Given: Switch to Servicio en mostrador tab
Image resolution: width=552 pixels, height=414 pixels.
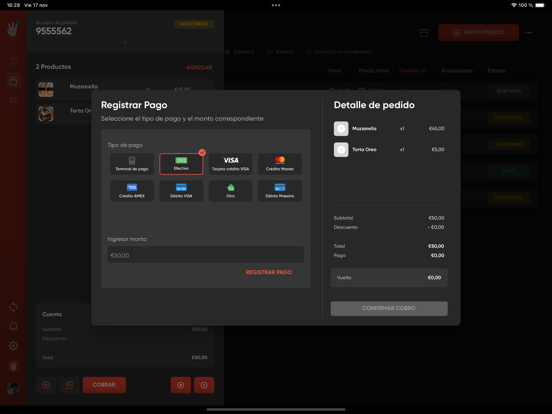Looking at the screenshot, I should click(338, 52).
